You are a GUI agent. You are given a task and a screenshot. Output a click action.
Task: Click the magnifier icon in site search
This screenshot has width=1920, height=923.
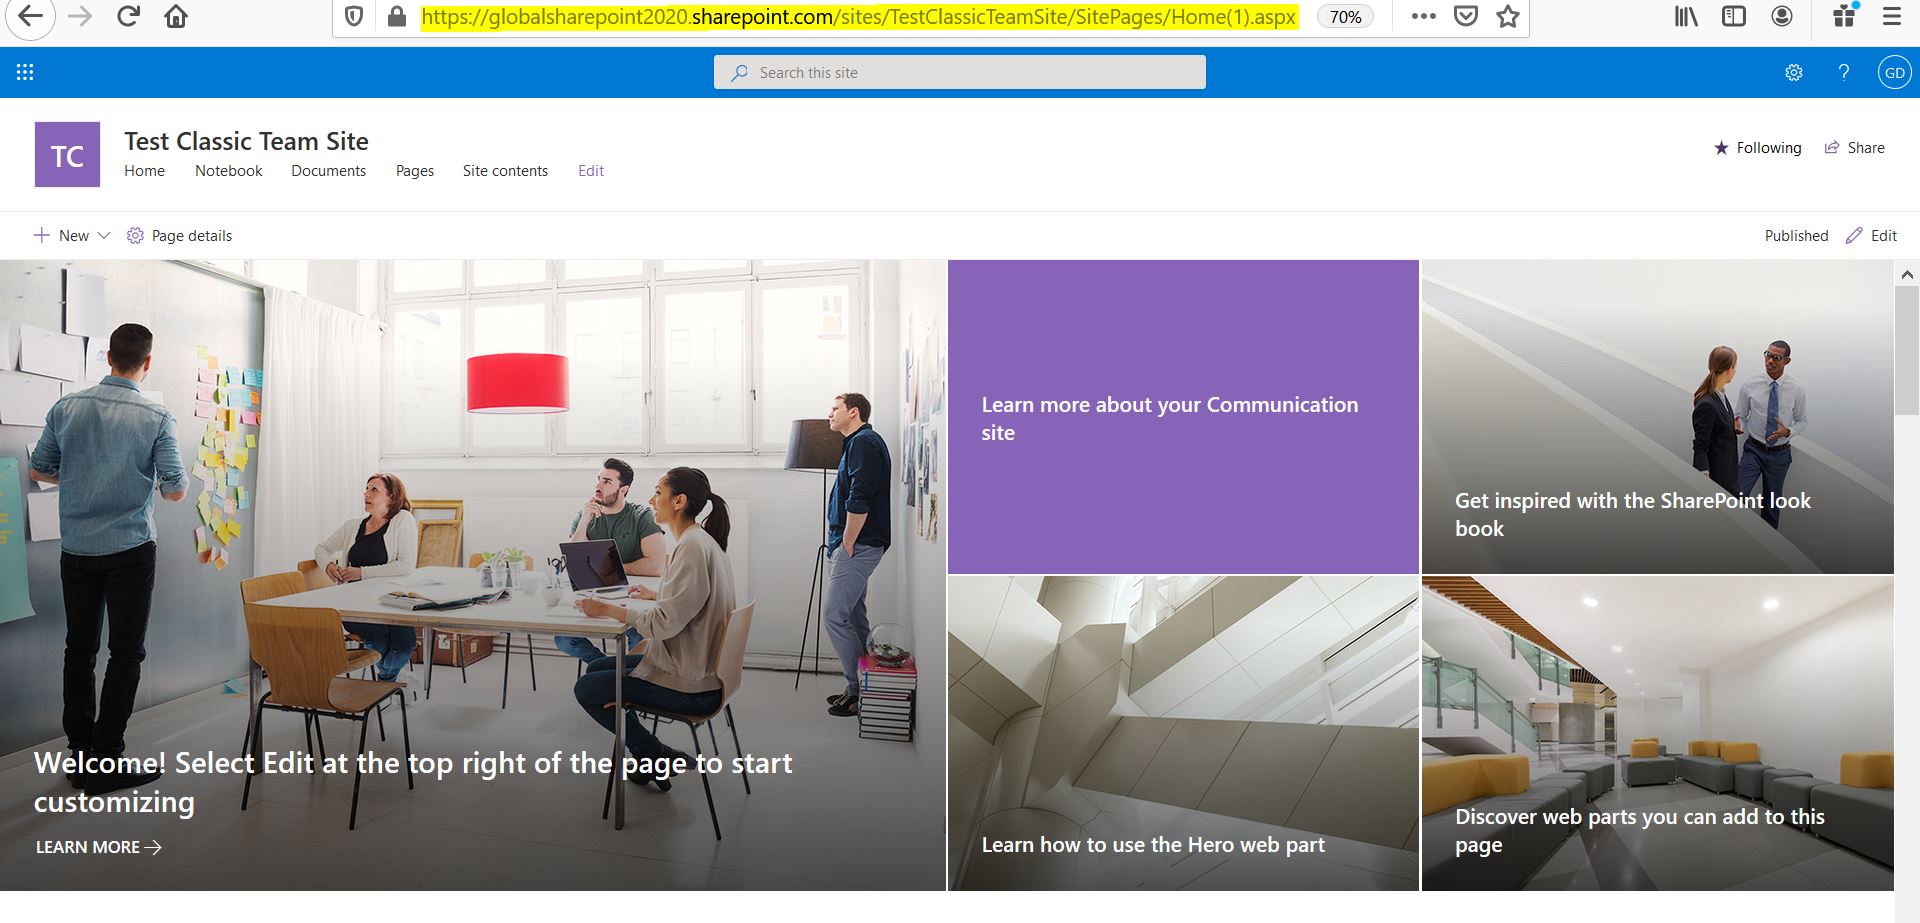point(740,73)
